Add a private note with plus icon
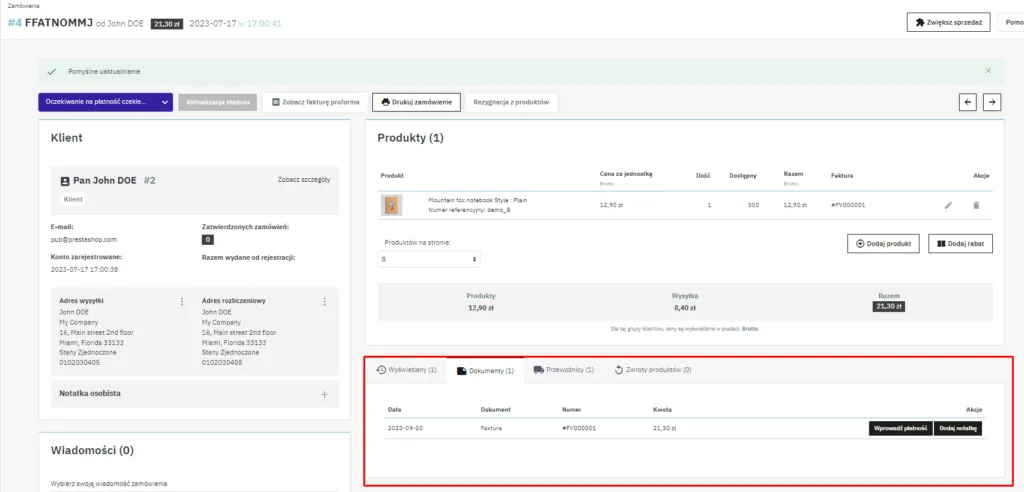1024x492 pixels. pos(324,394)
